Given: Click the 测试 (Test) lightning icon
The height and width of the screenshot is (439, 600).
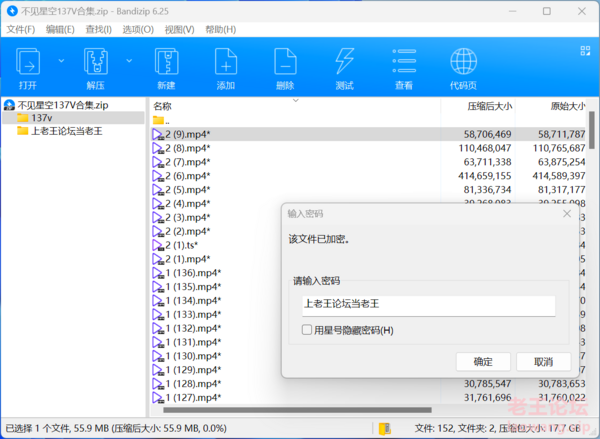Looking at the screenshot, I should click(344, 61).
